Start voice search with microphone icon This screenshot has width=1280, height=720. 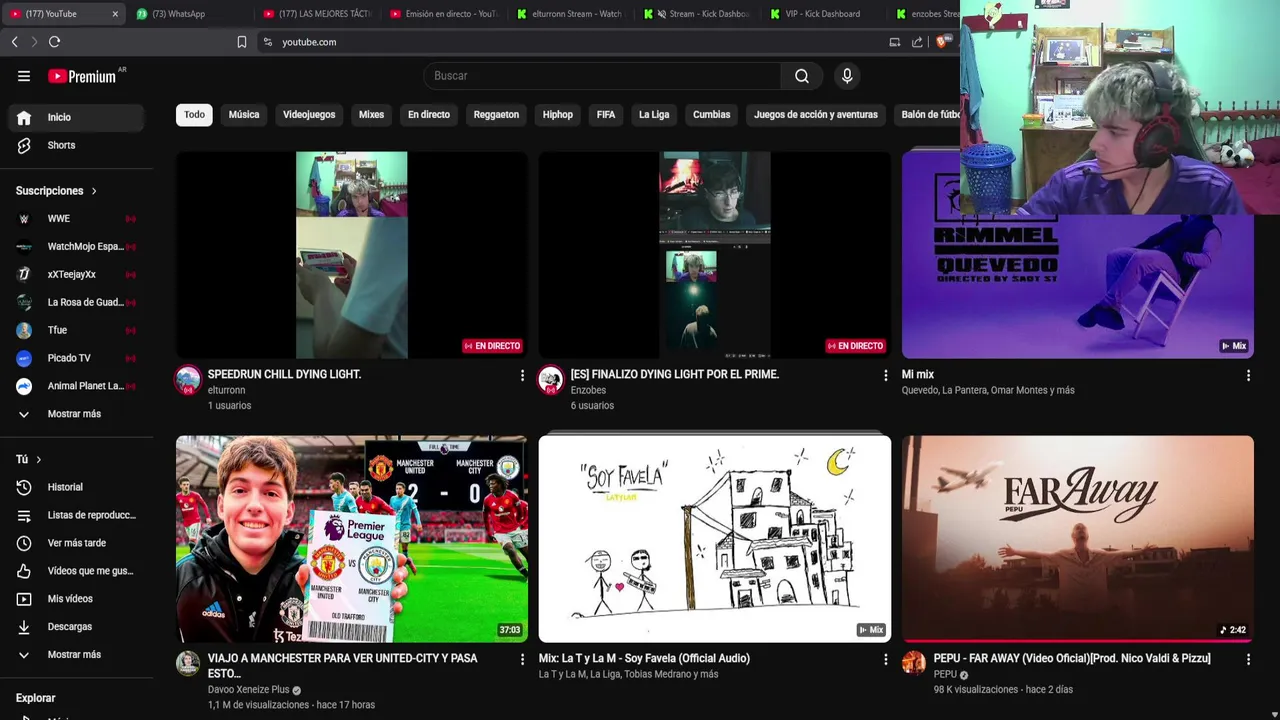pyautogui.click(x=847, y=76)
